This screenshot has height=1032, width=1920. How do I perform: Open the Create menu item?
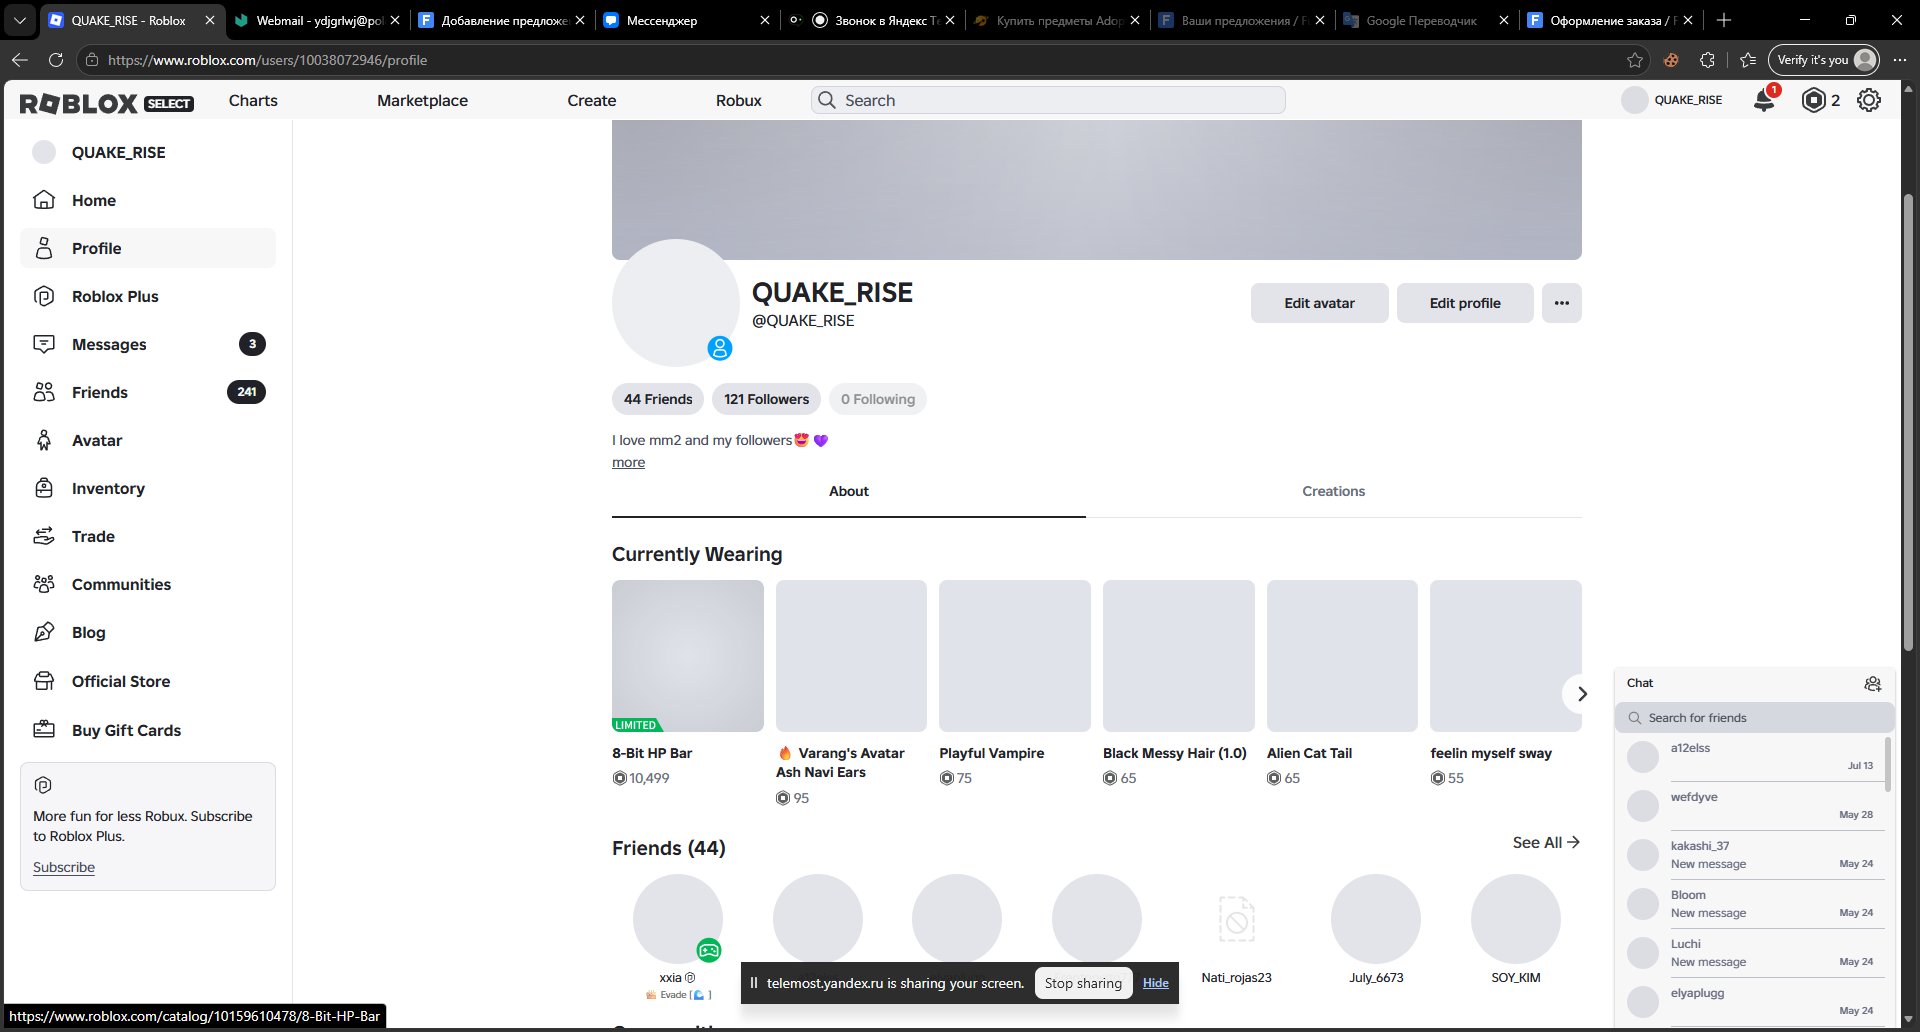click(592, 100)
